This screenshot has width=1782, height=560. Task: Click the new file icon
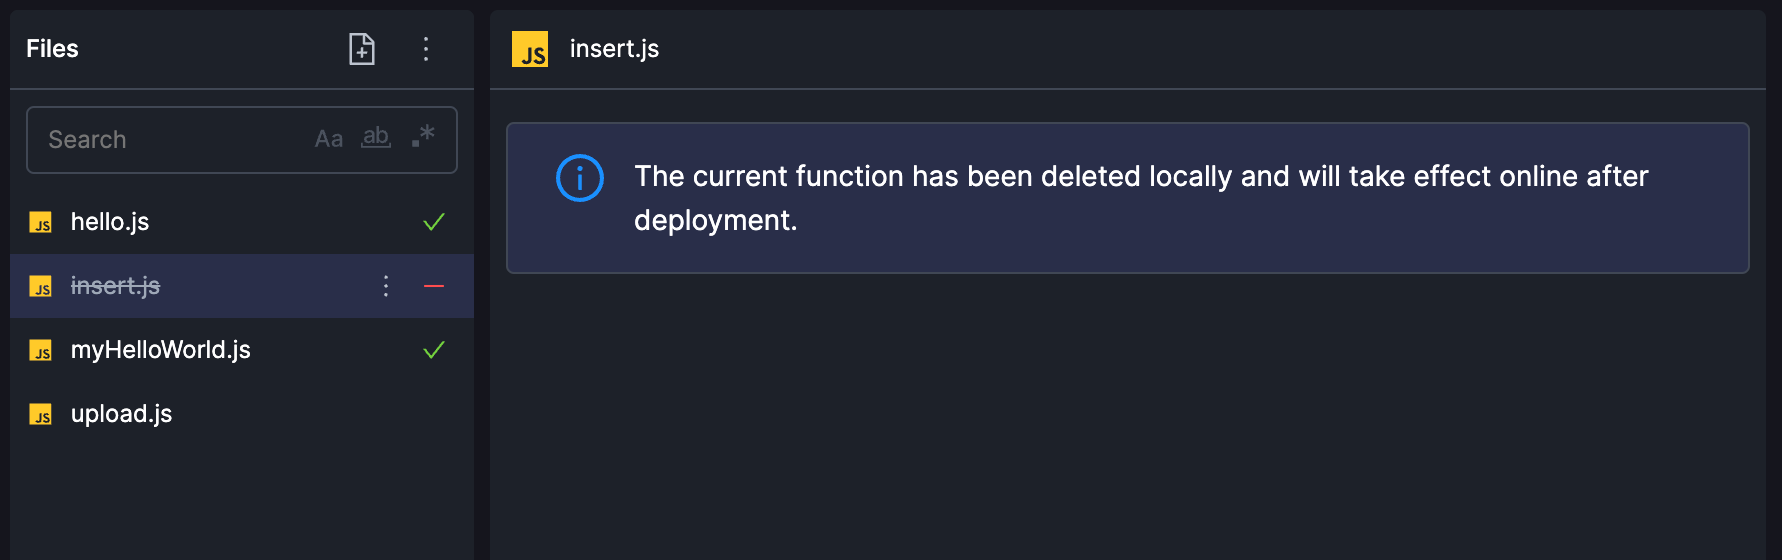(362, 49)
